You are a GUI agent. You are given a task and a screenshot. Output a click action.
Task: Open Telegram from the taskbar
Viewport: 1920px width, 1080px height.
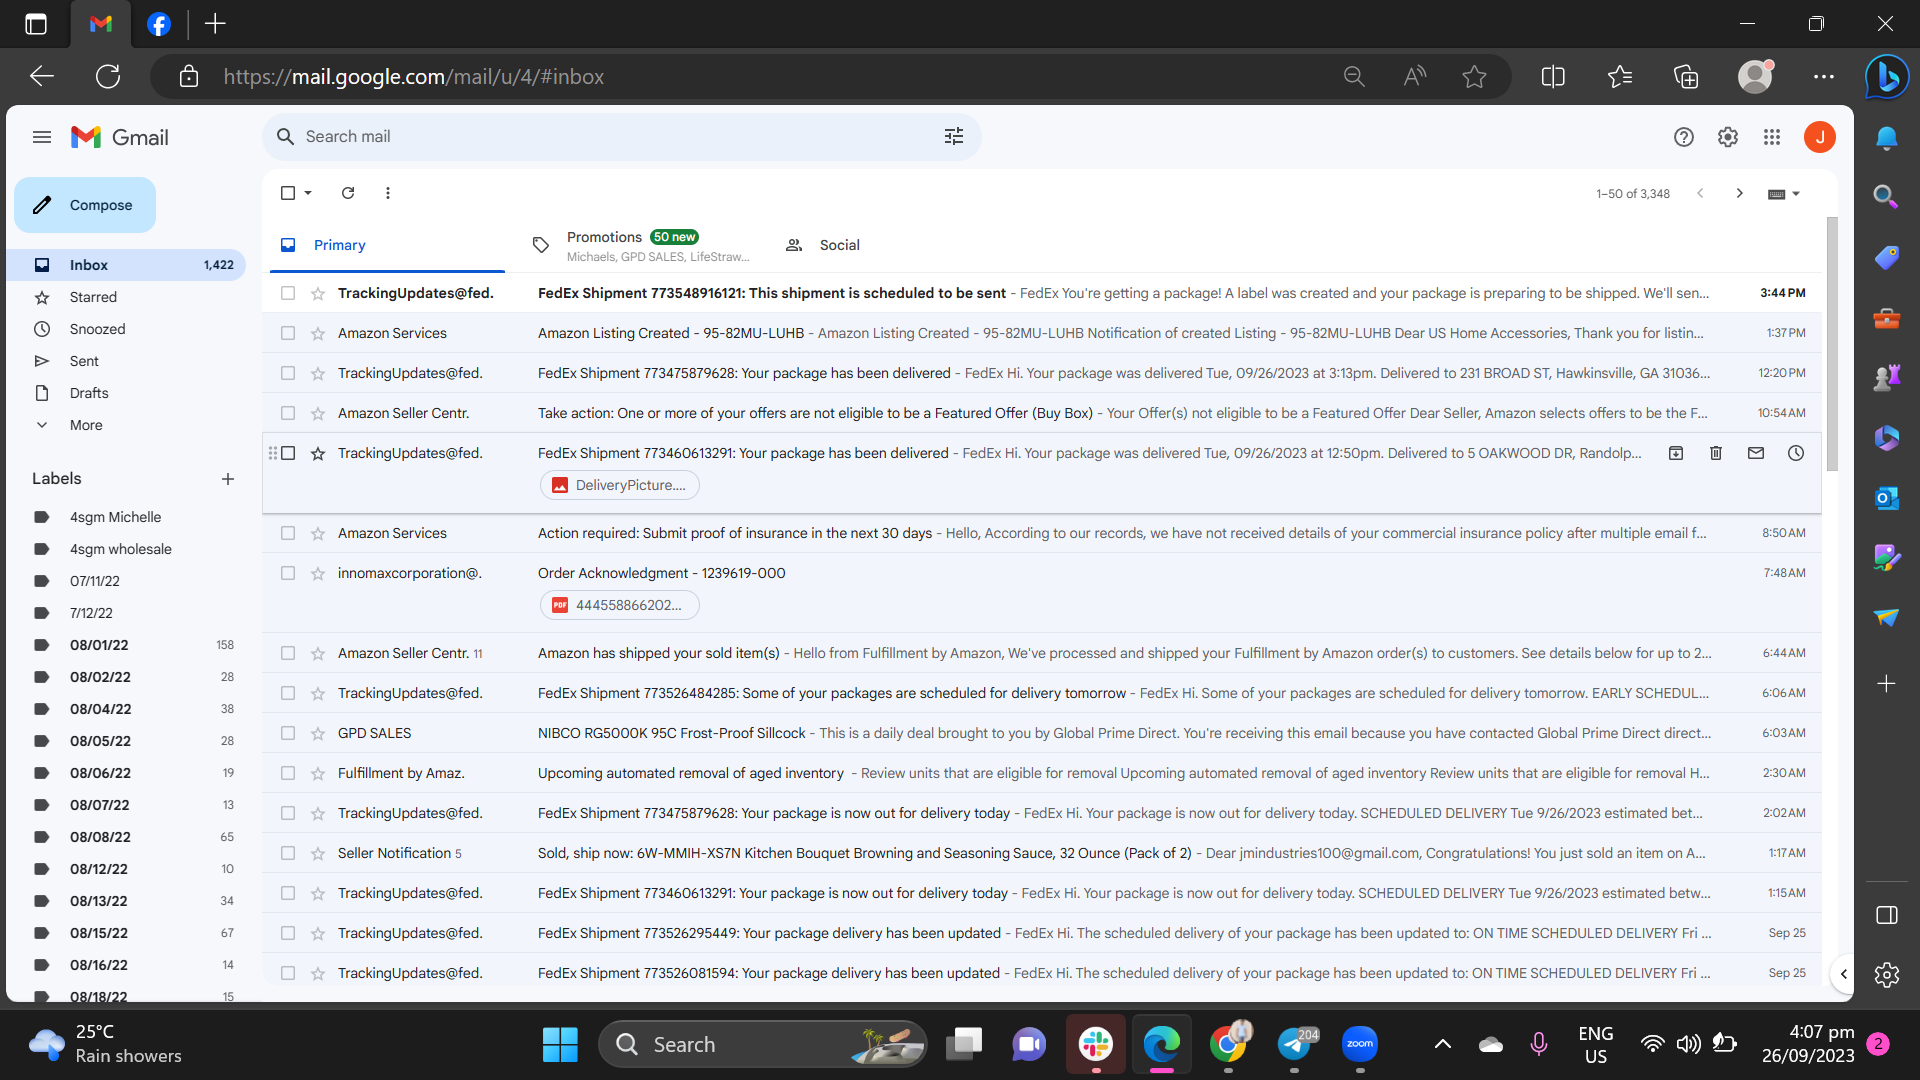pos(1296,1045)
